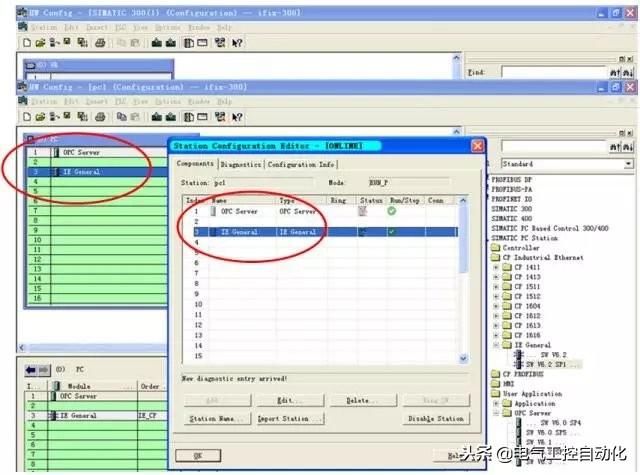
Task: Click Open icon in SIMATIC 300 window toolbar
Action: (x=40, y=42)
